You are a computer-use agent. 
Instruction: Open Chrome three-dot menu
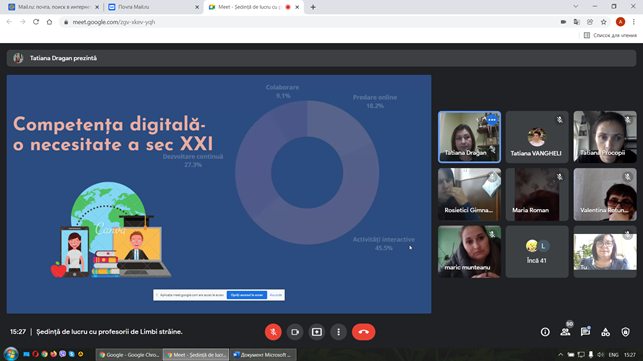[x=634, y=22]
